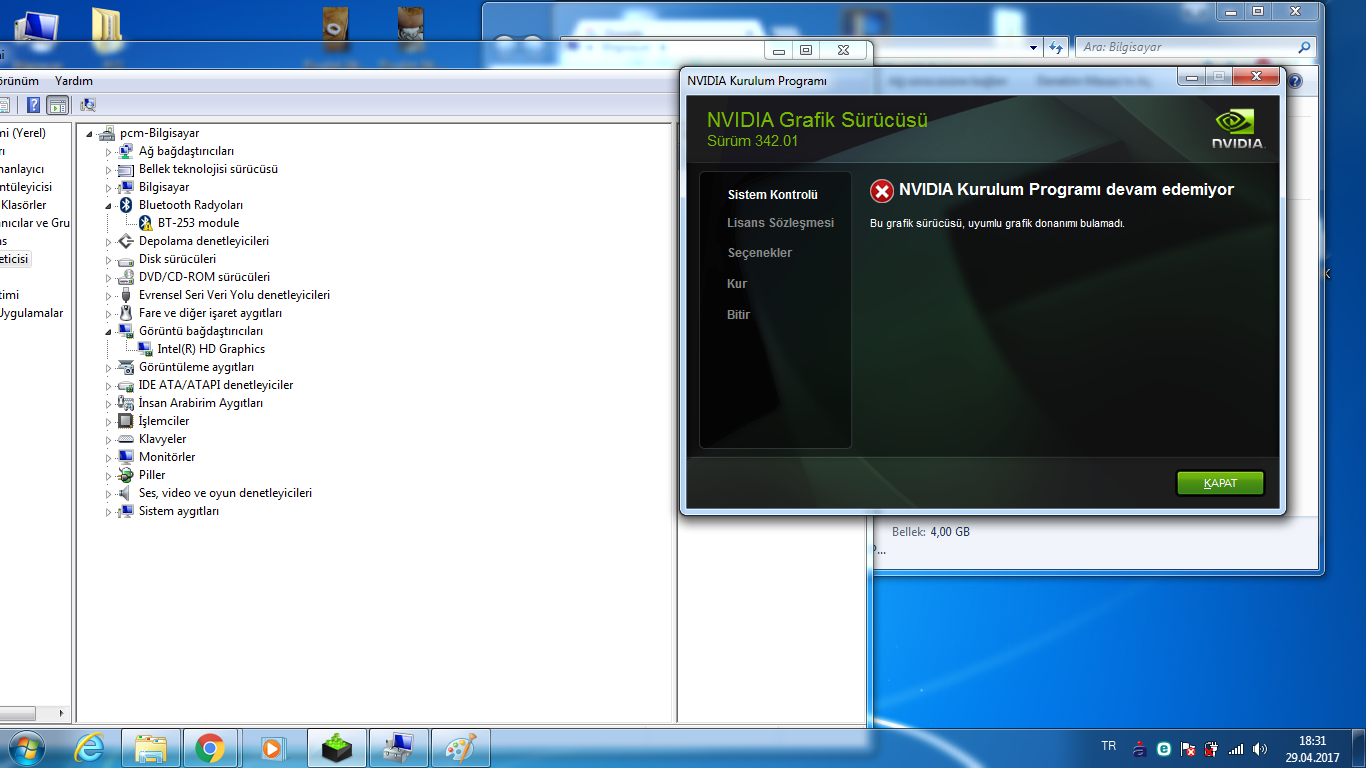Open the Explorer address bar dropdown arrow

click(x=1034, y=47)
